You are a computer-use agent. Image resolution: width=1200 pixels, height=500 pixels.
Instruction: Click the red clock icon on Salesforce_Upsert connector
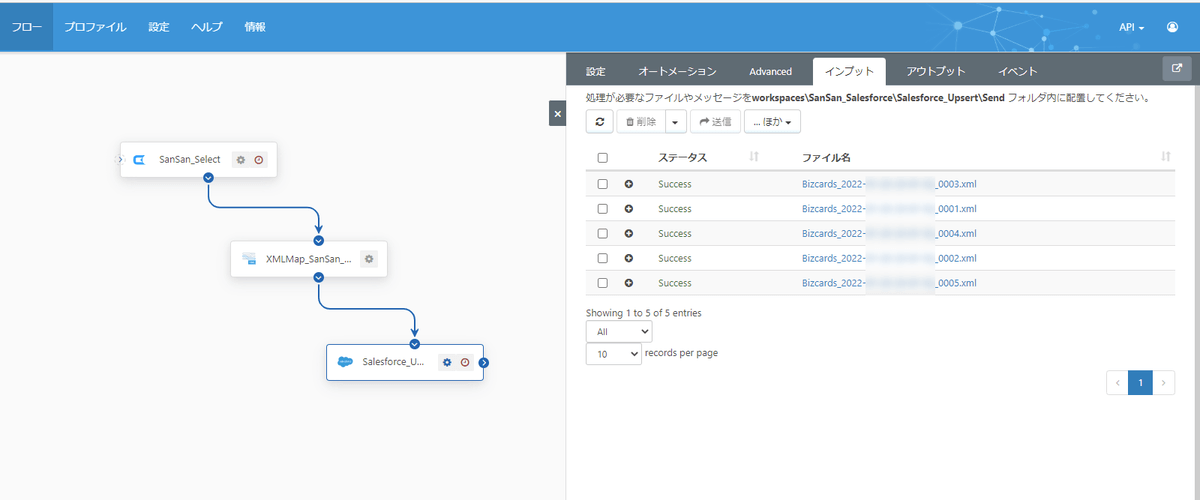(x=465, y=362)
